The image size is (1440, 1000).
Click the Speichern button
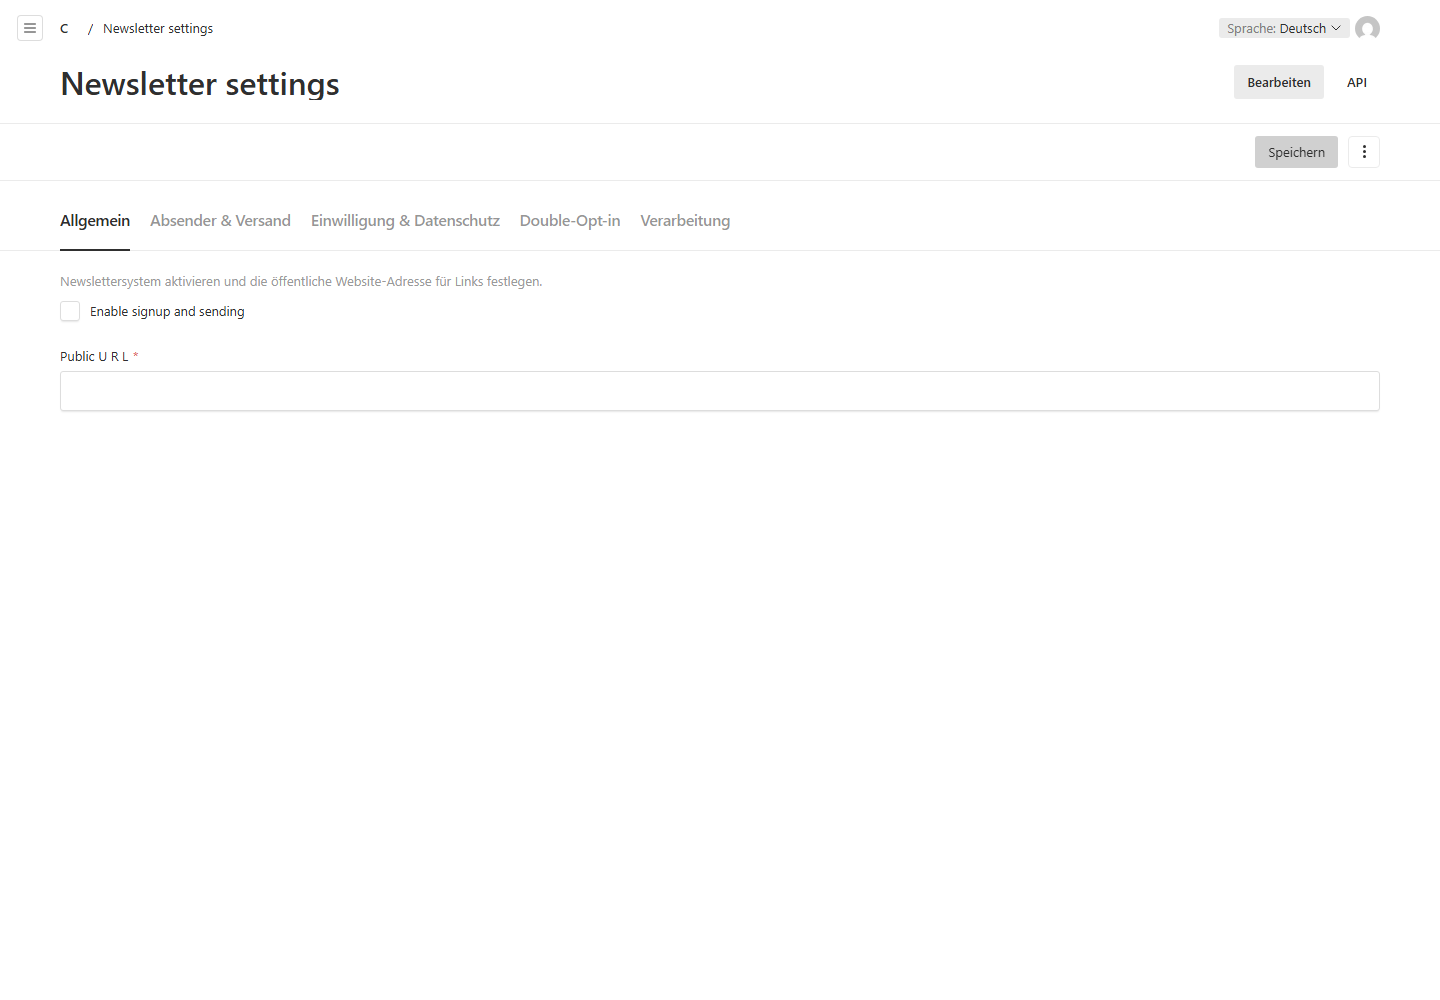[x=1296, y=152]
